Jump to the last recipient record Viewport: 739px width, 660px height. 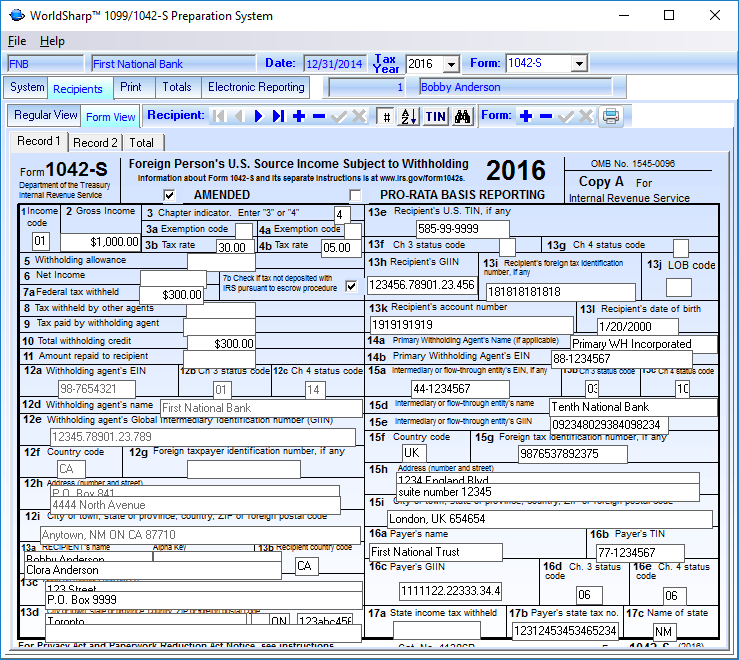coord(278,116)
